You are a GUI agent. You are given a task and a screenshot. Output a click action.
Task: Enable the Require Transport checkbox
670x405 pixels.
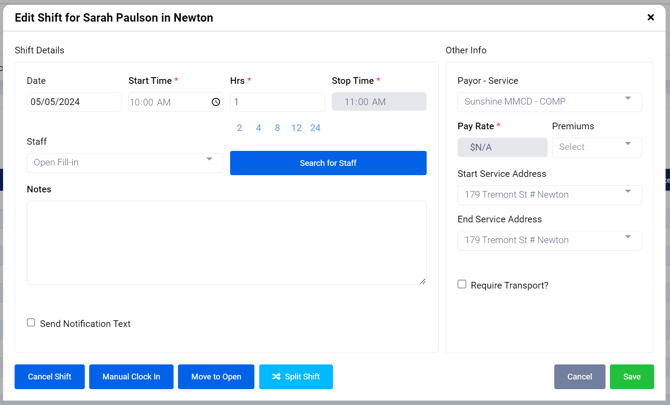(462, 284)
